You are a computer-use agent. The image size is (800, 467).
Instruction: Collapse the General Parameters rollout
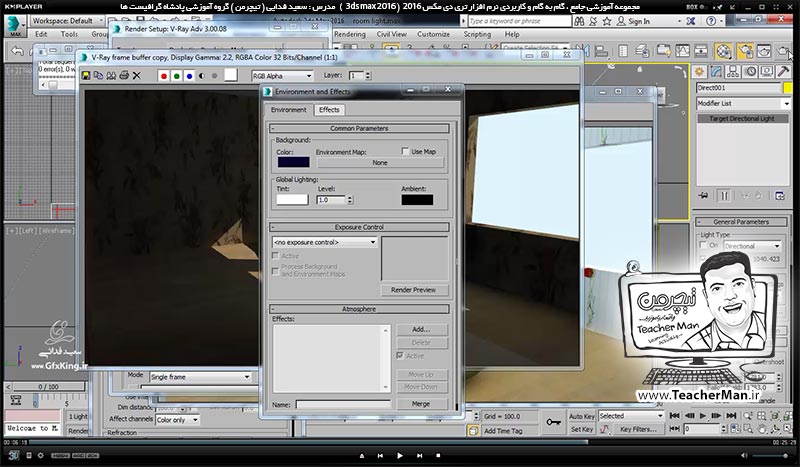point(741,222)
